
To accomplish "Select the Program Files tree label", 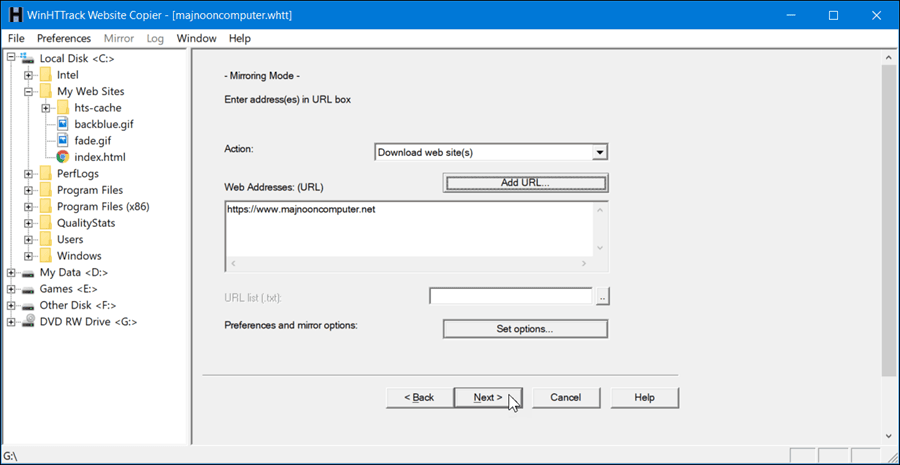I will click(90, 190).
